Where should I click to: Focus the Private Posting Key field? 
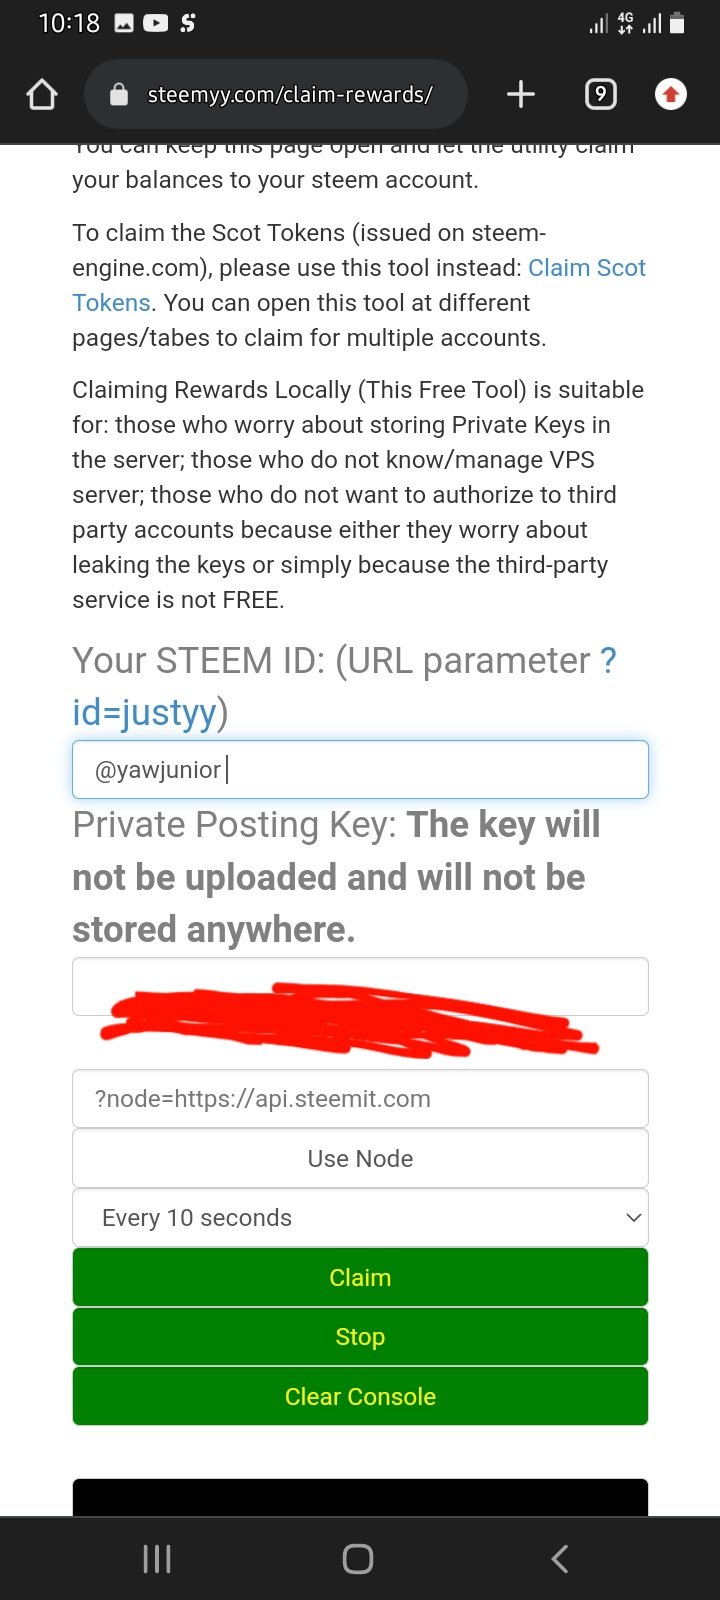tap(360, 987)
